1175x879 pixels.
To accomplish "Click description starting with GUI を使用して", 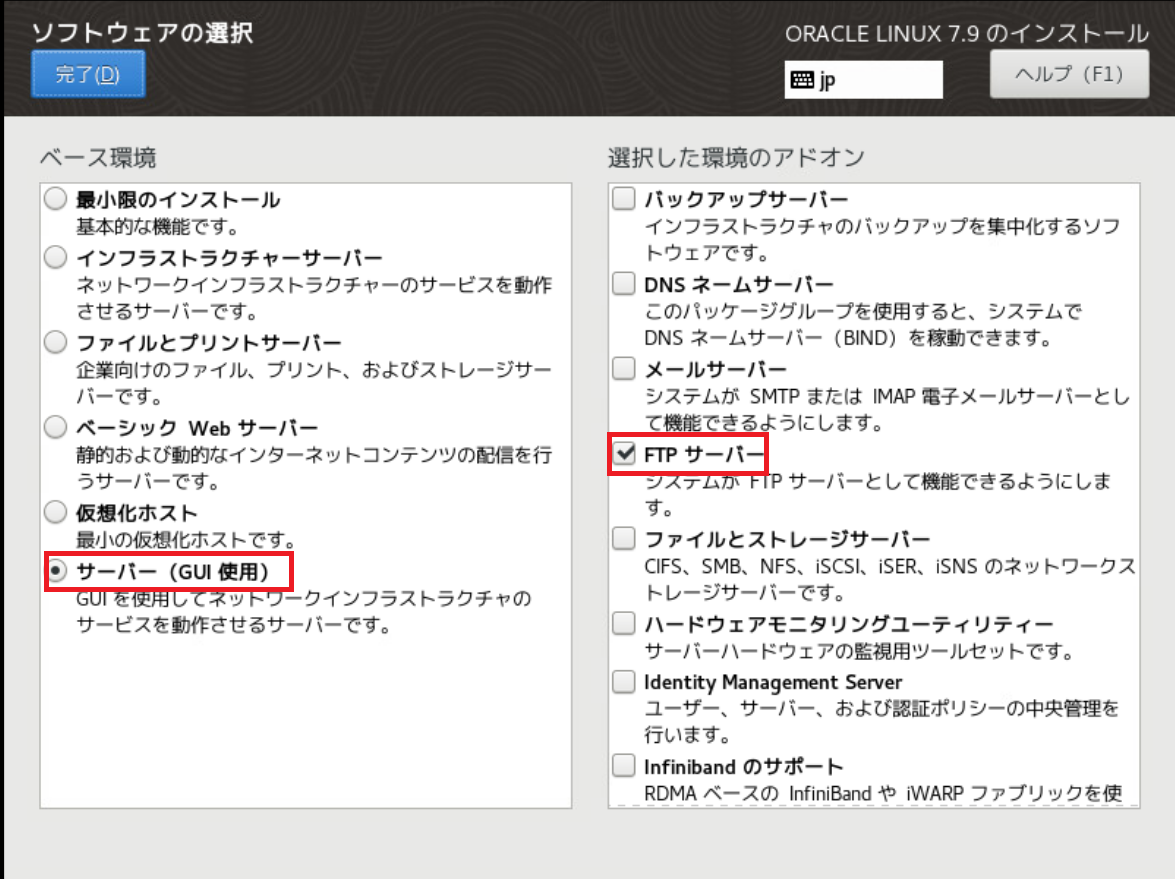I will pyautogui.click(x=304, y=611).
